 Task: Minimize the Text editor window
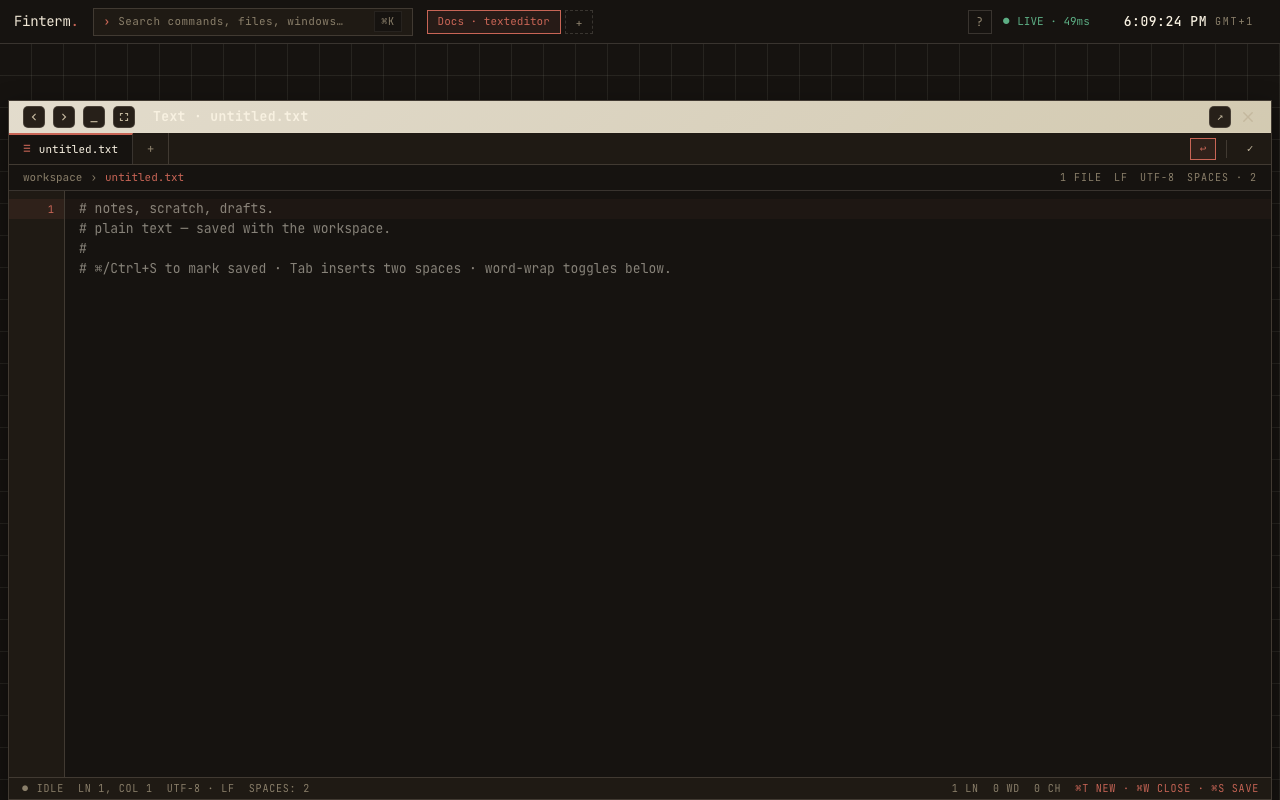(94, 117)
